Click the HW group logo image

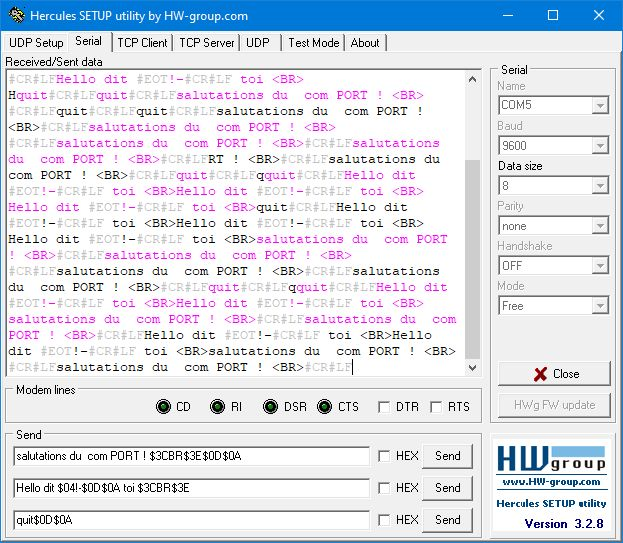tap(552, 467)
